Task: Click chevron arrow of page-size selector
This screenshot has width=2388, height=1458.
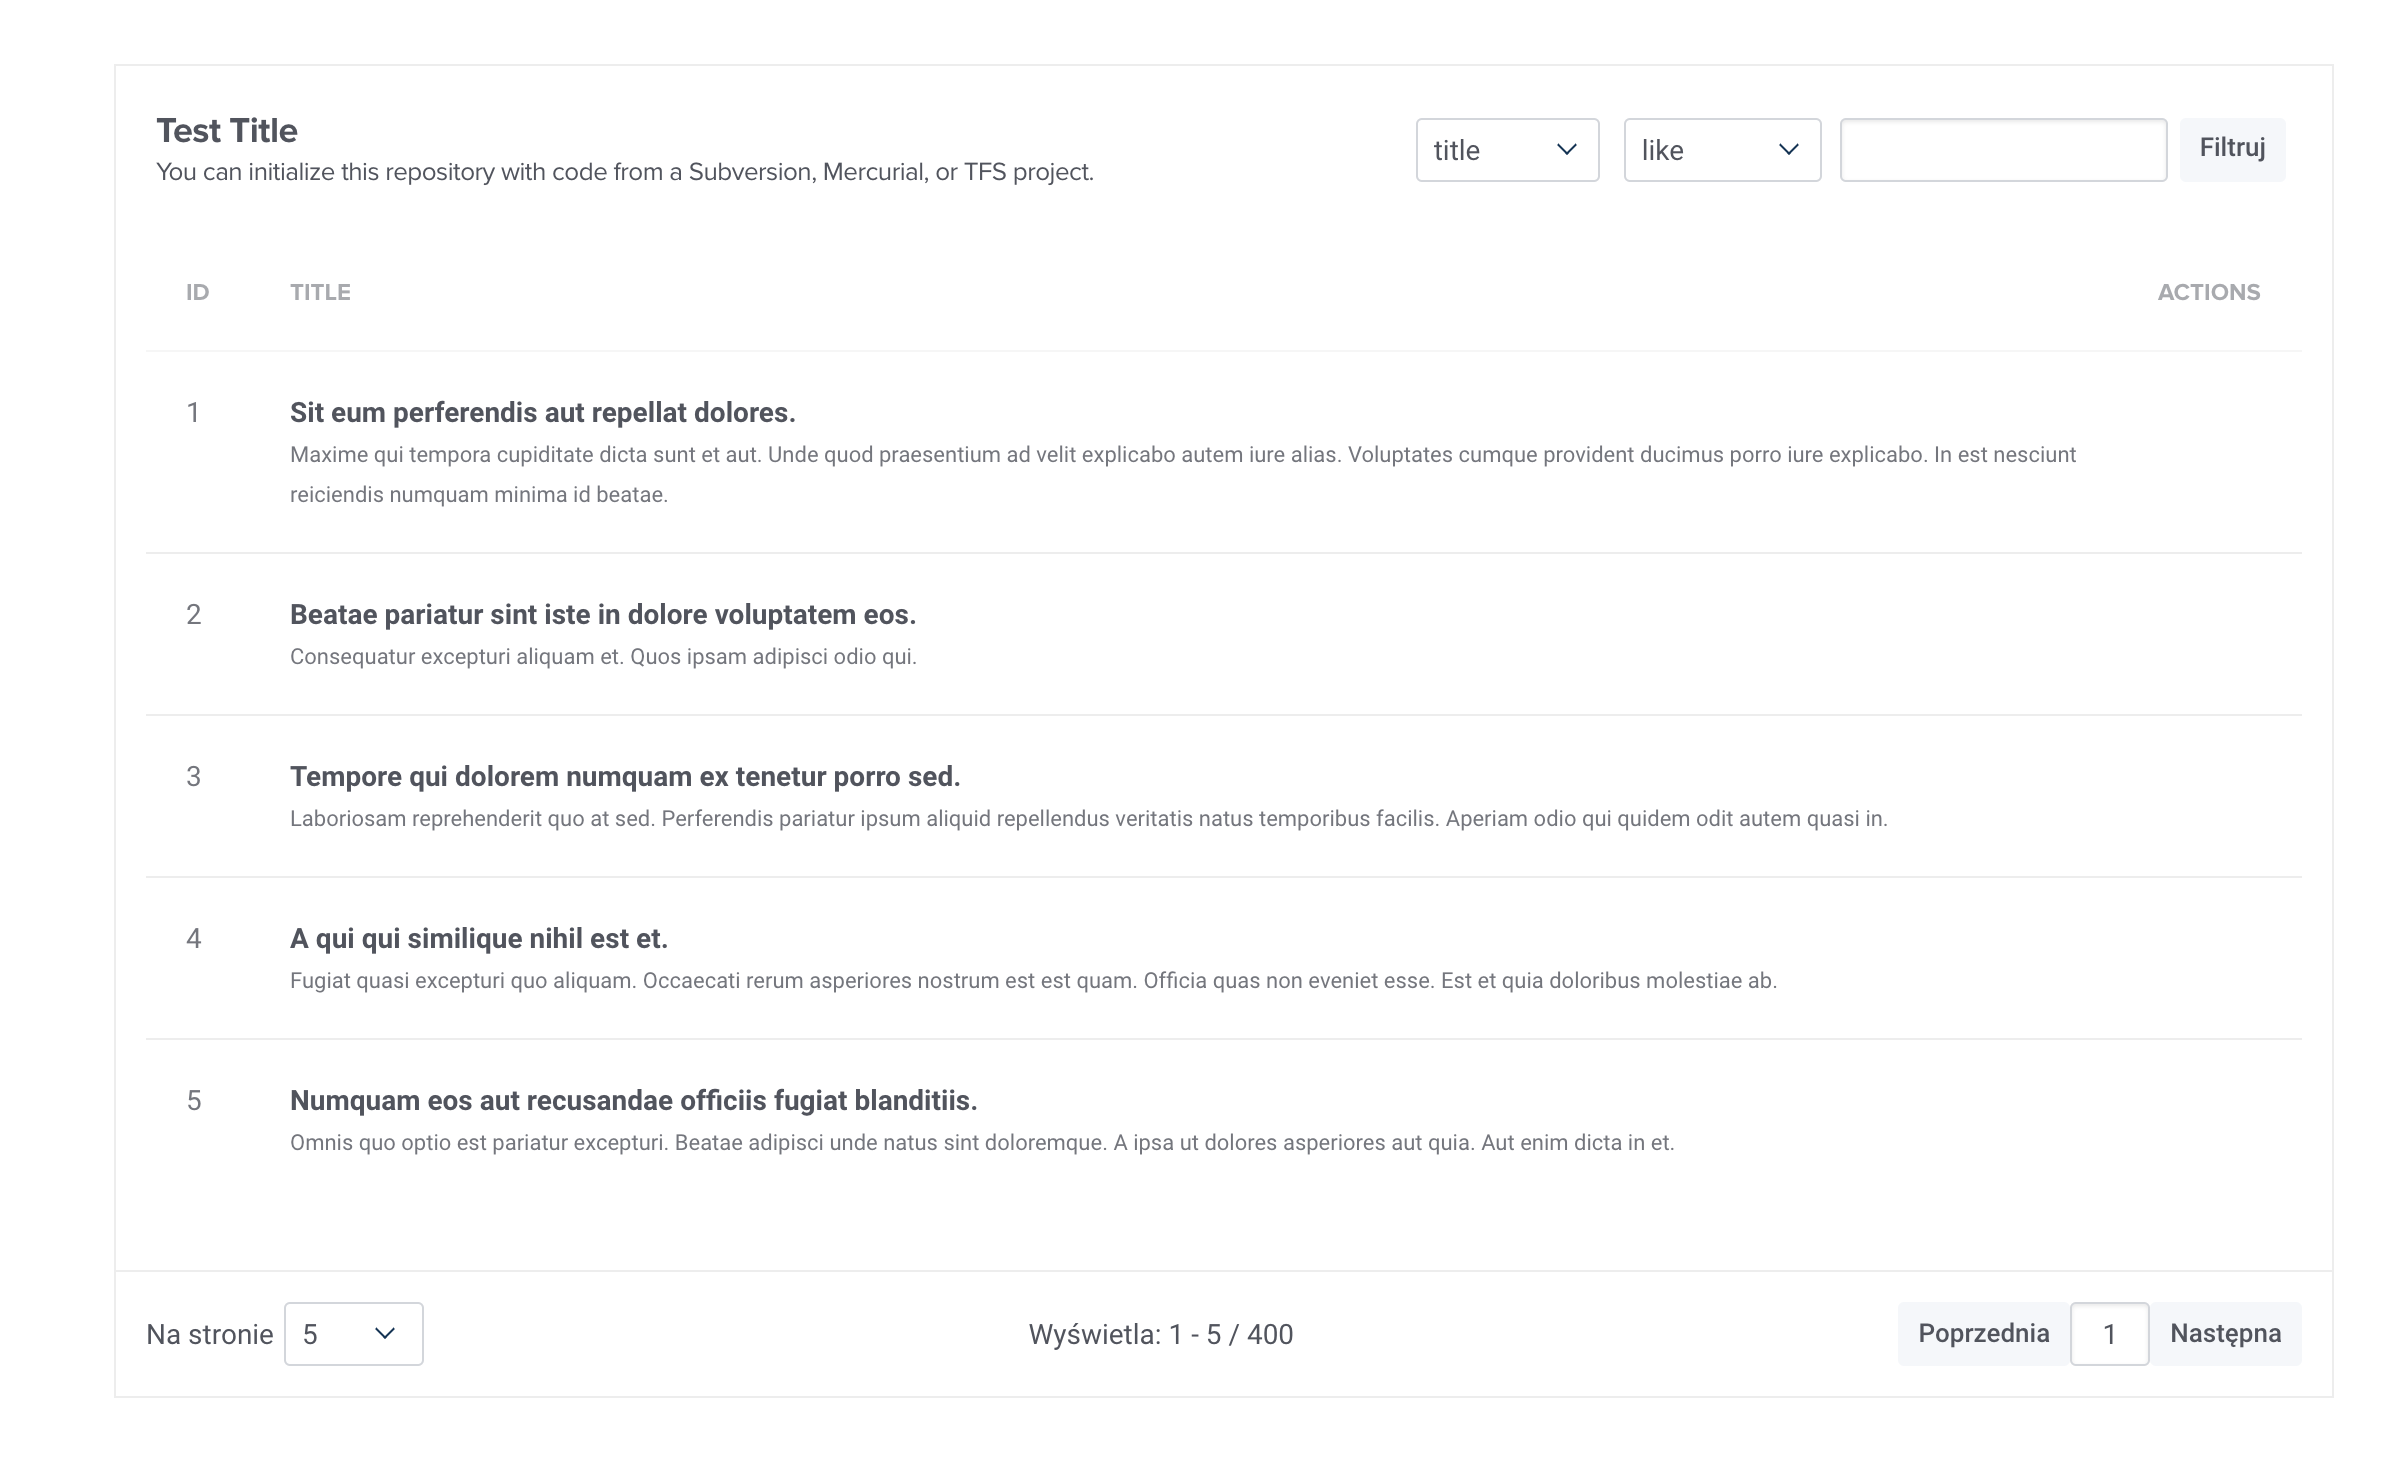Action: click(x=385, y=1333)
